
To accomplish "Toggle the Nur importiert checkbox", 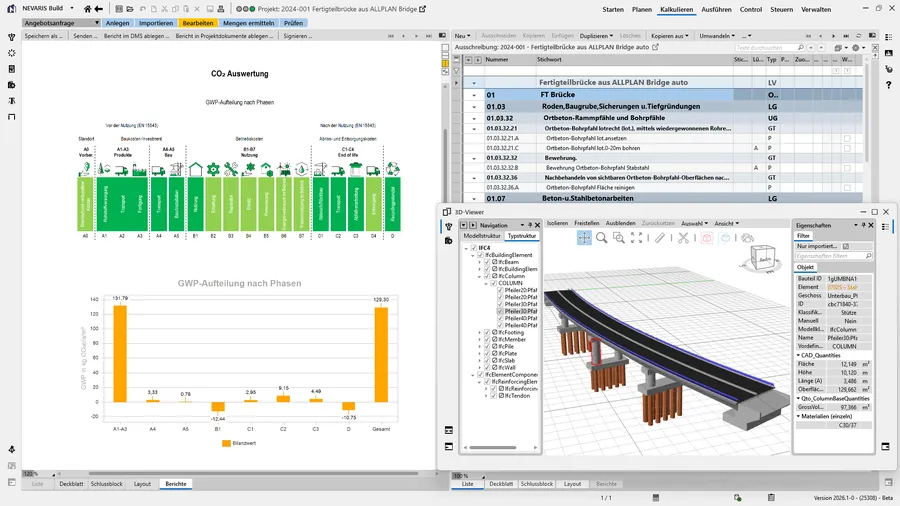I will 846,246.
